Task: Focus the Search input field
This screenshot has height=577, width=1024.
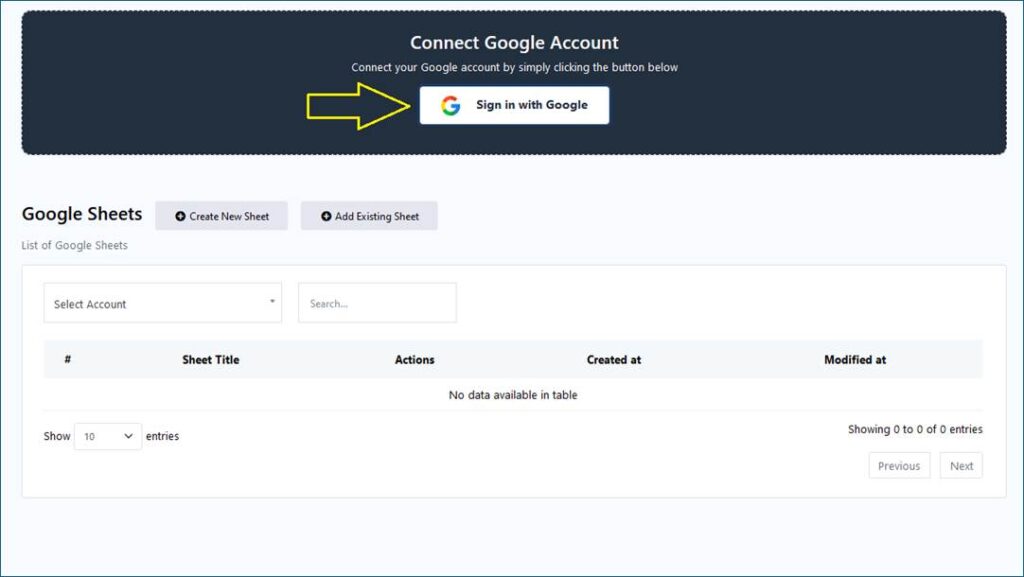Action: click(377, 303)
